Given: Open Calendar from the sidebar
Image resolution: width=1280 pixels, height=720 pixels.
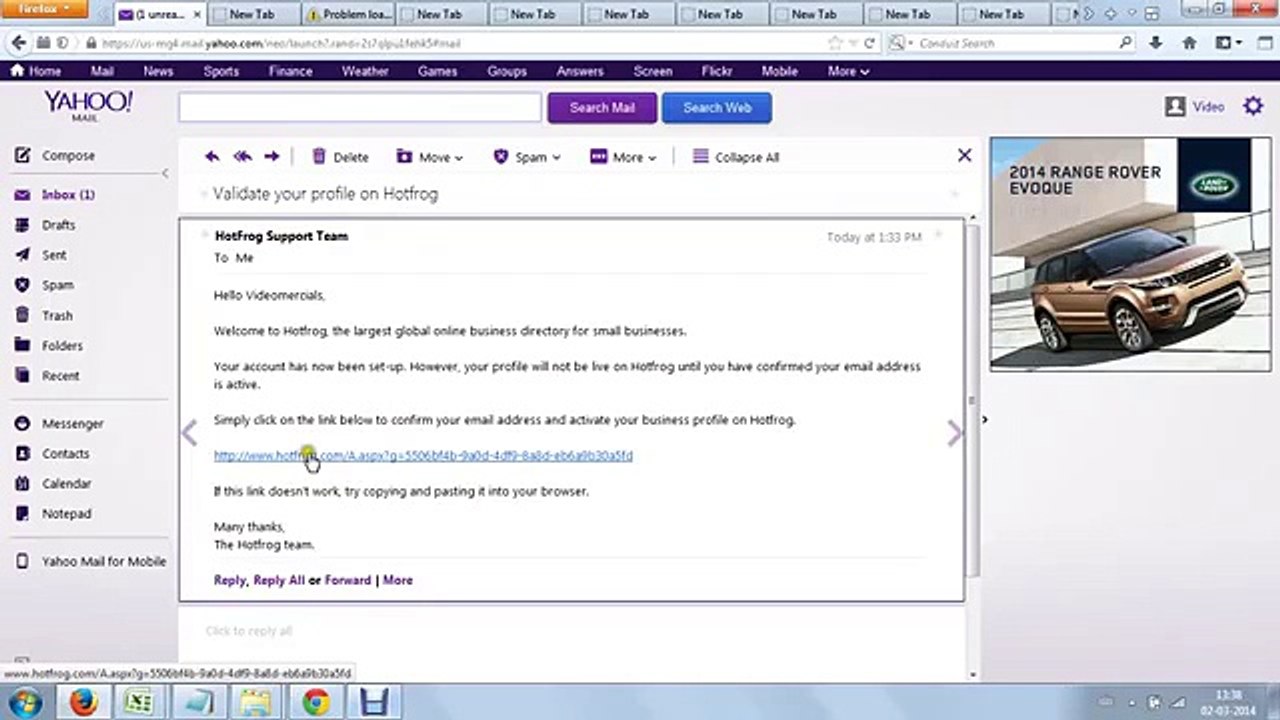Looking at the screenshot, I should coord(53,484).
